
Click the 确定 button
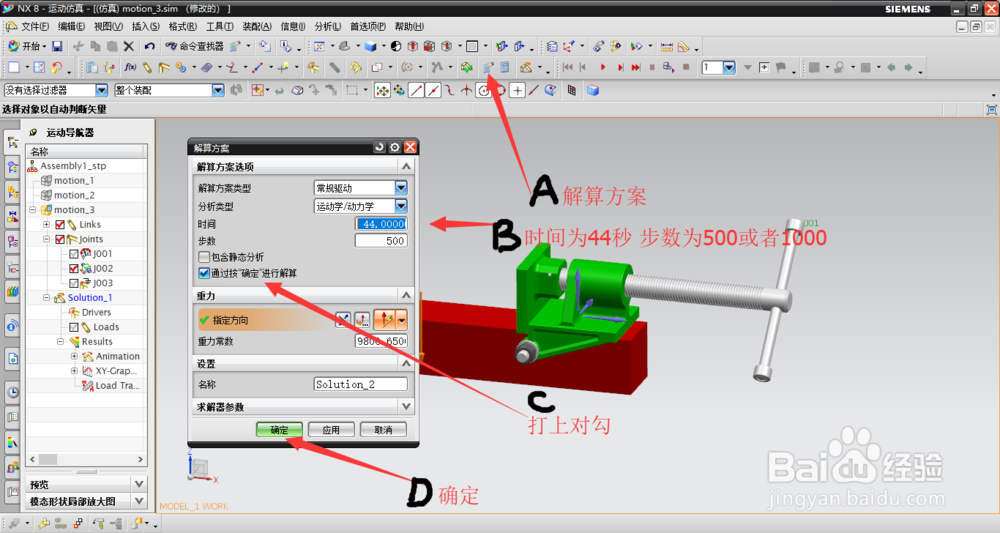pos(279,430)
